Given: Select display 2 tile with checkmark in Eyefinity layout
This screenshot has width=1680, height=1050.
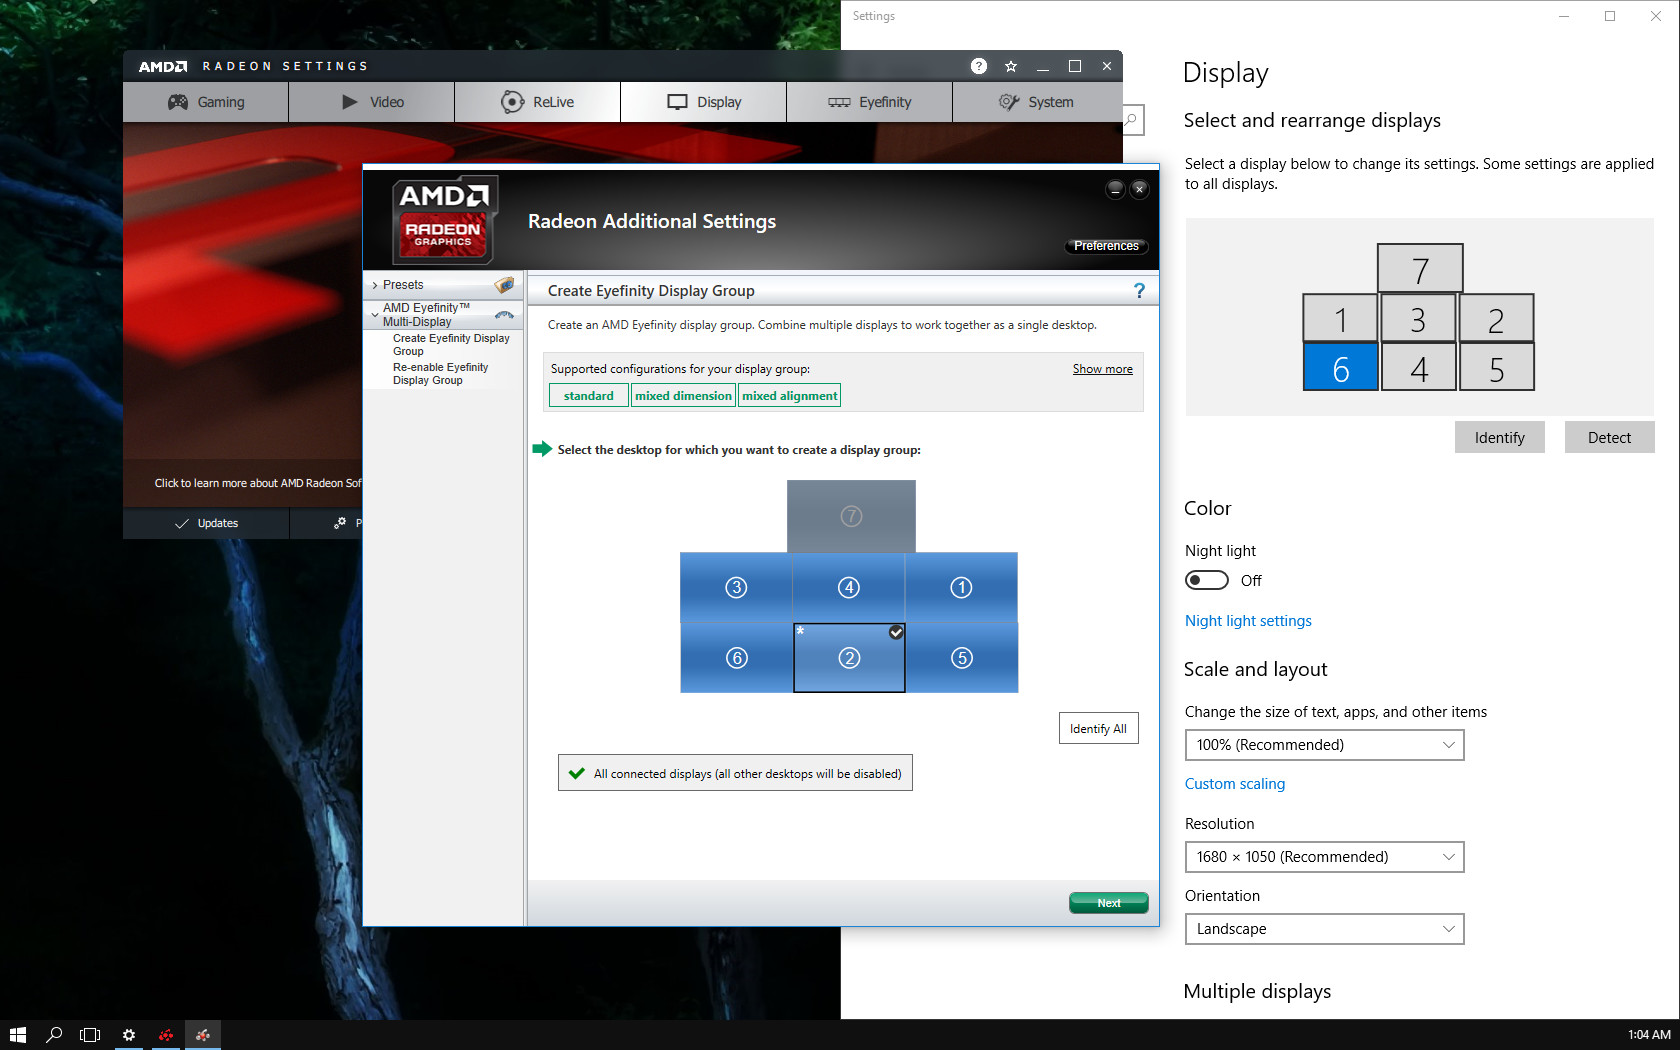Looking at the screenshot, I should (x=849, y=657).
